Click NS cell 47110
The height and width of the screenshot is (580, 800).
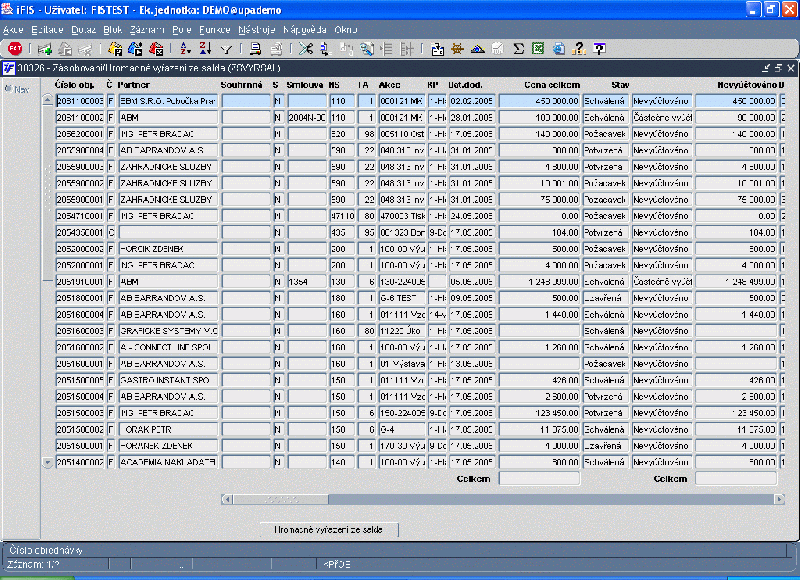coord(342,216)
